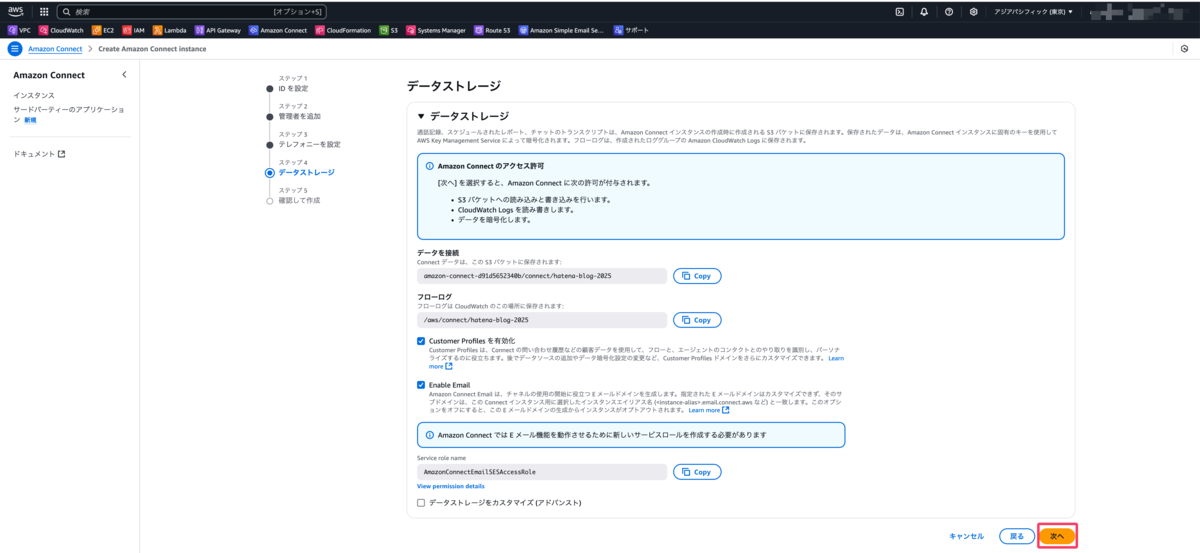This screenshot has width=1200, height=553.
Task: Copy the フローログ CloudWatch path
Action: (697, 320)
